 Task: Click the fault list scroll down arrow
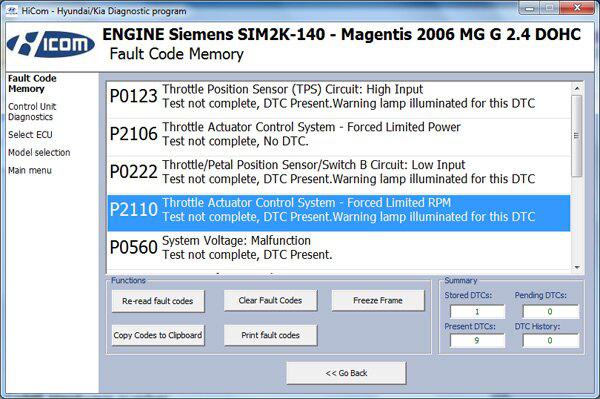[577, 267]
